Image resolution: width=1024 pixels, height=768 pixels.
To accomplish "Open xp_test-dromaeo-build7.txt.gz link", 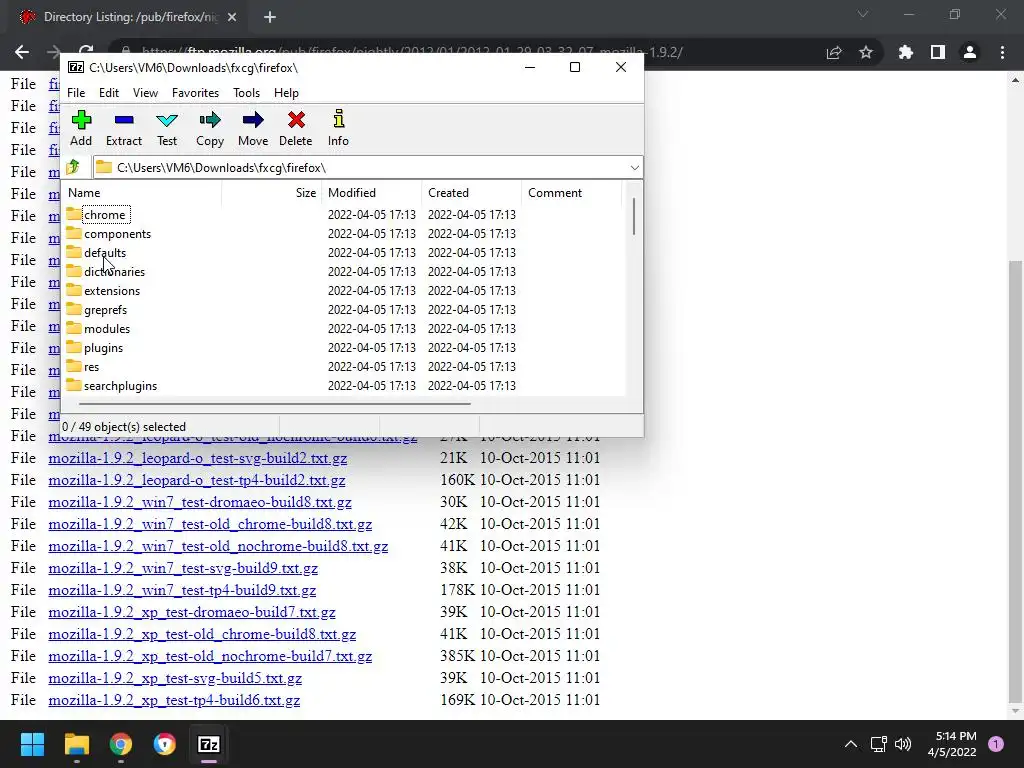I will coord(192,612).
